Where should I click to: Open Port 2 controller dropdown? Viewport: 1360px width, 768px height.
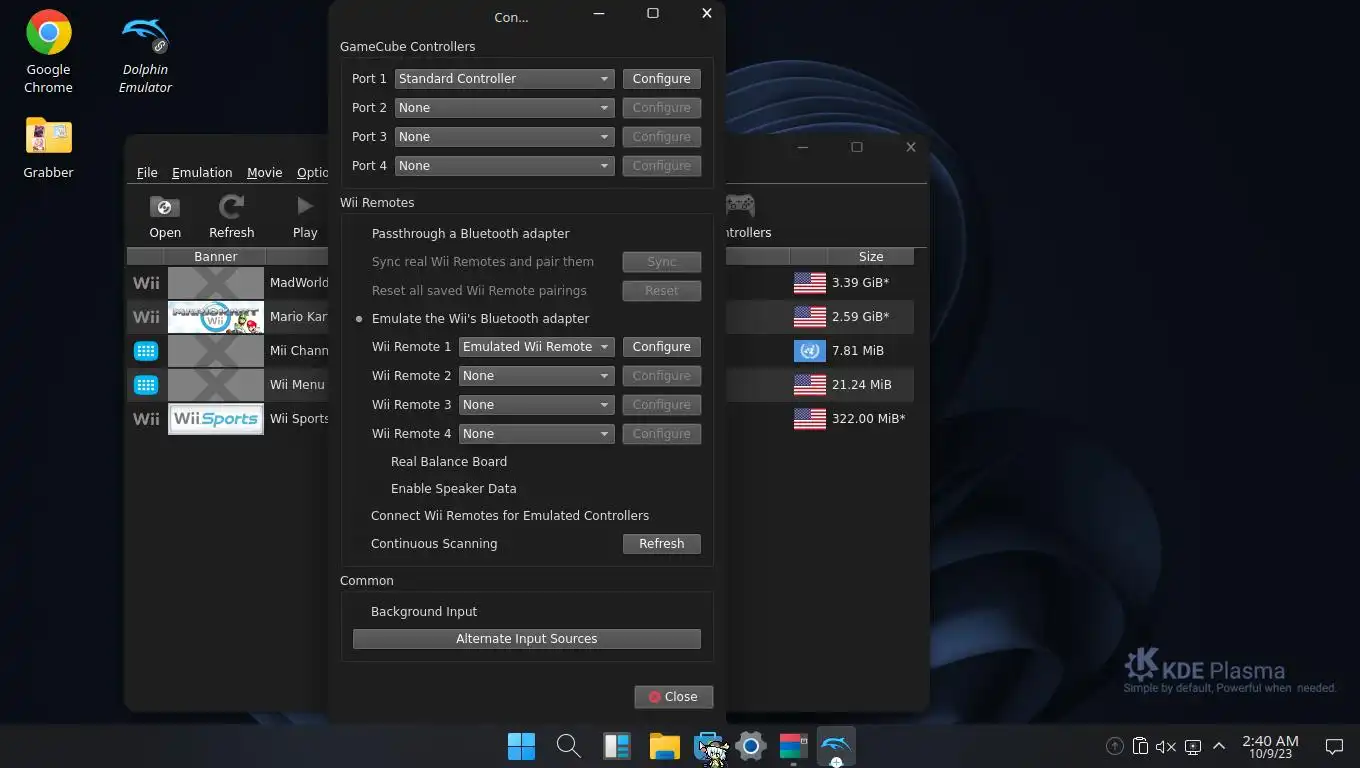click(504, 107)
